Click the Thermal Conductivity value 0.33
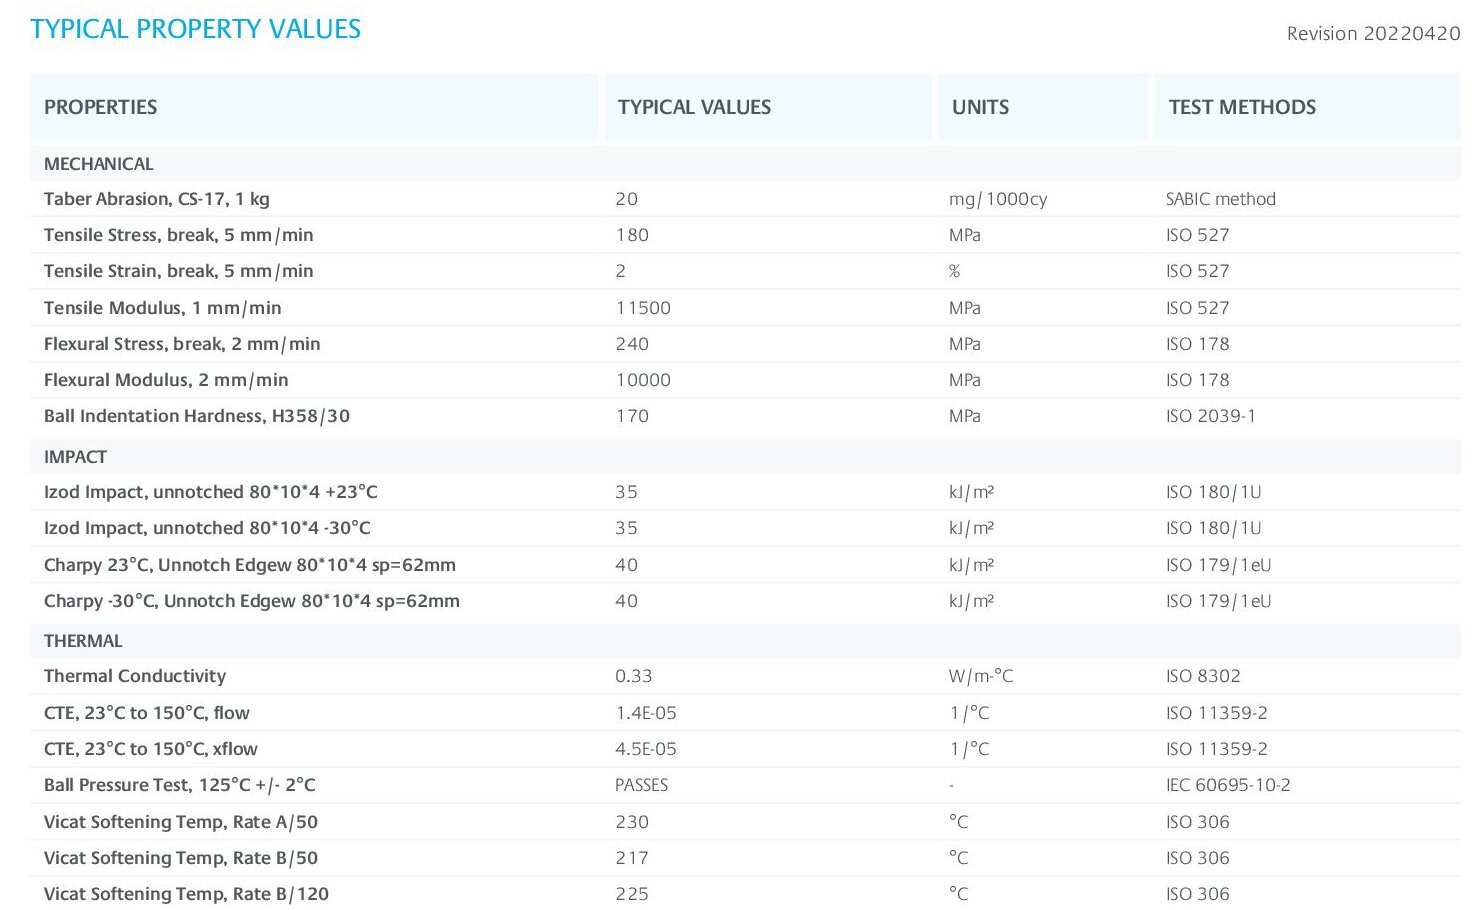The width and height of the screenshot is (1476, 910). click(633, 676)
